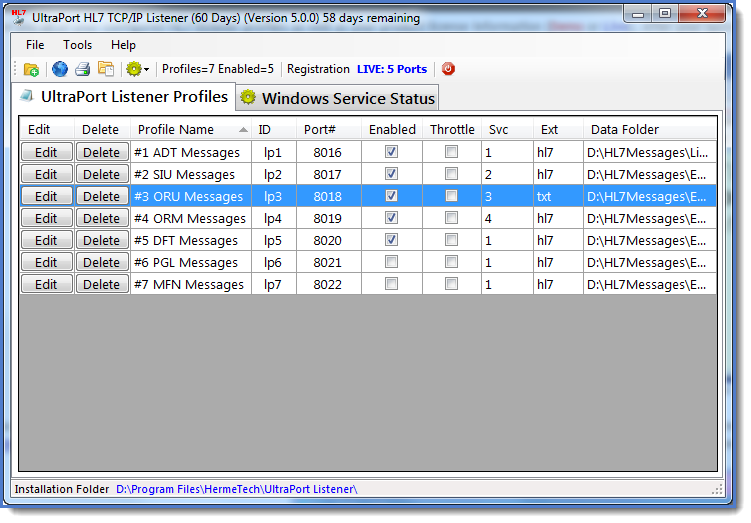Click the blue globe toolbar icon
Viewport: 751px width, 523px height.
click(x=60, y=69)
